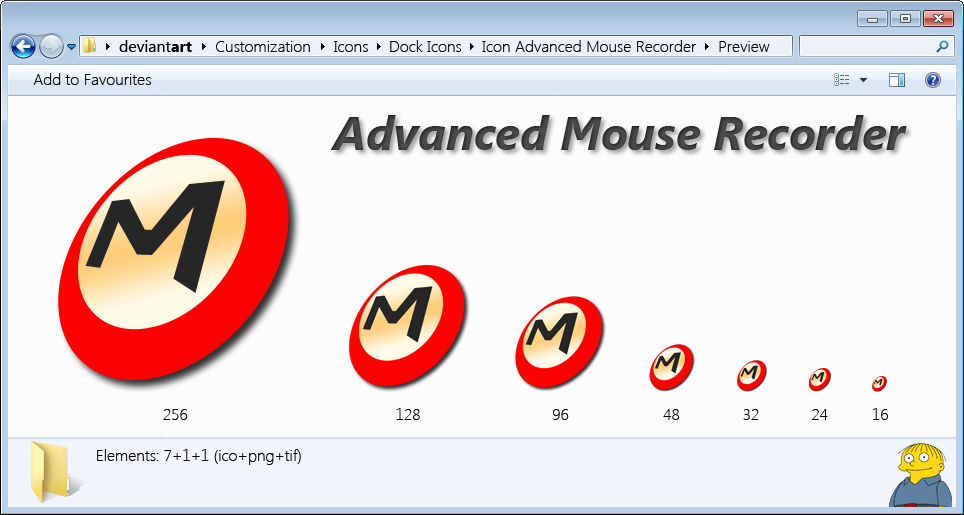
Task: Click the Elements: 7+1+1 (ico+png+tif) text
Action: click(199, 456)
